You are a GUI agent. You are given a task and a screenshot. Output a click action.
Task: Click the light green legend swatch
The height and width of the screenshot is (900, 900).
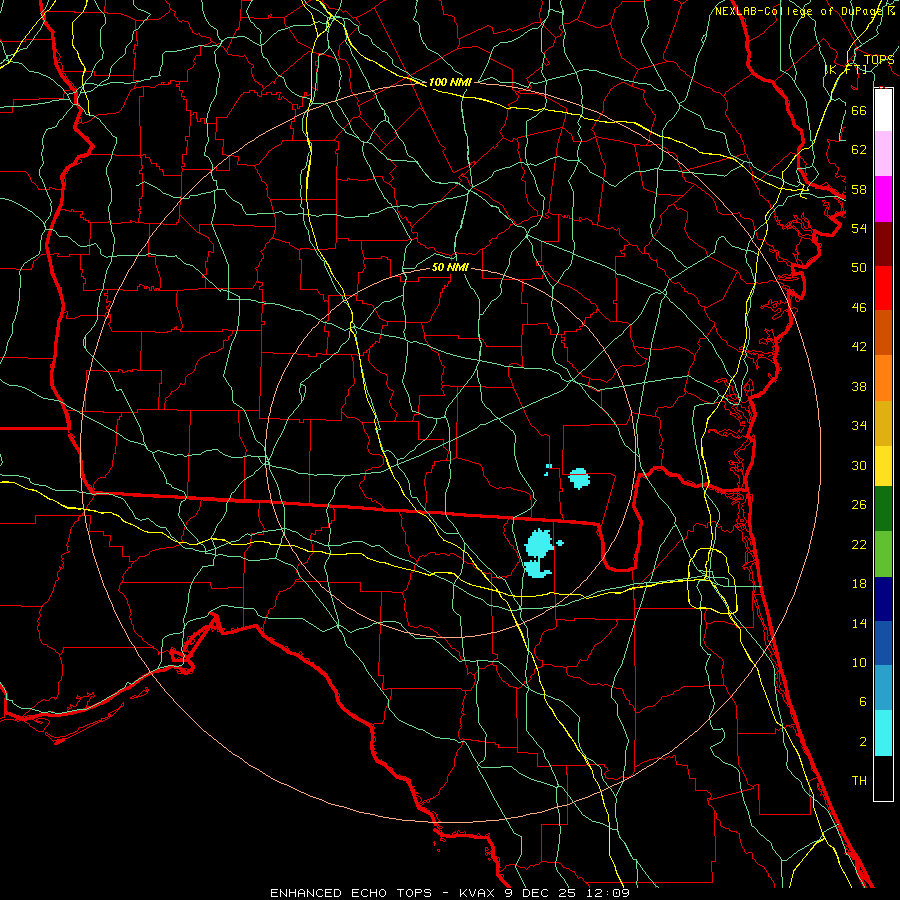coord(883,554)
